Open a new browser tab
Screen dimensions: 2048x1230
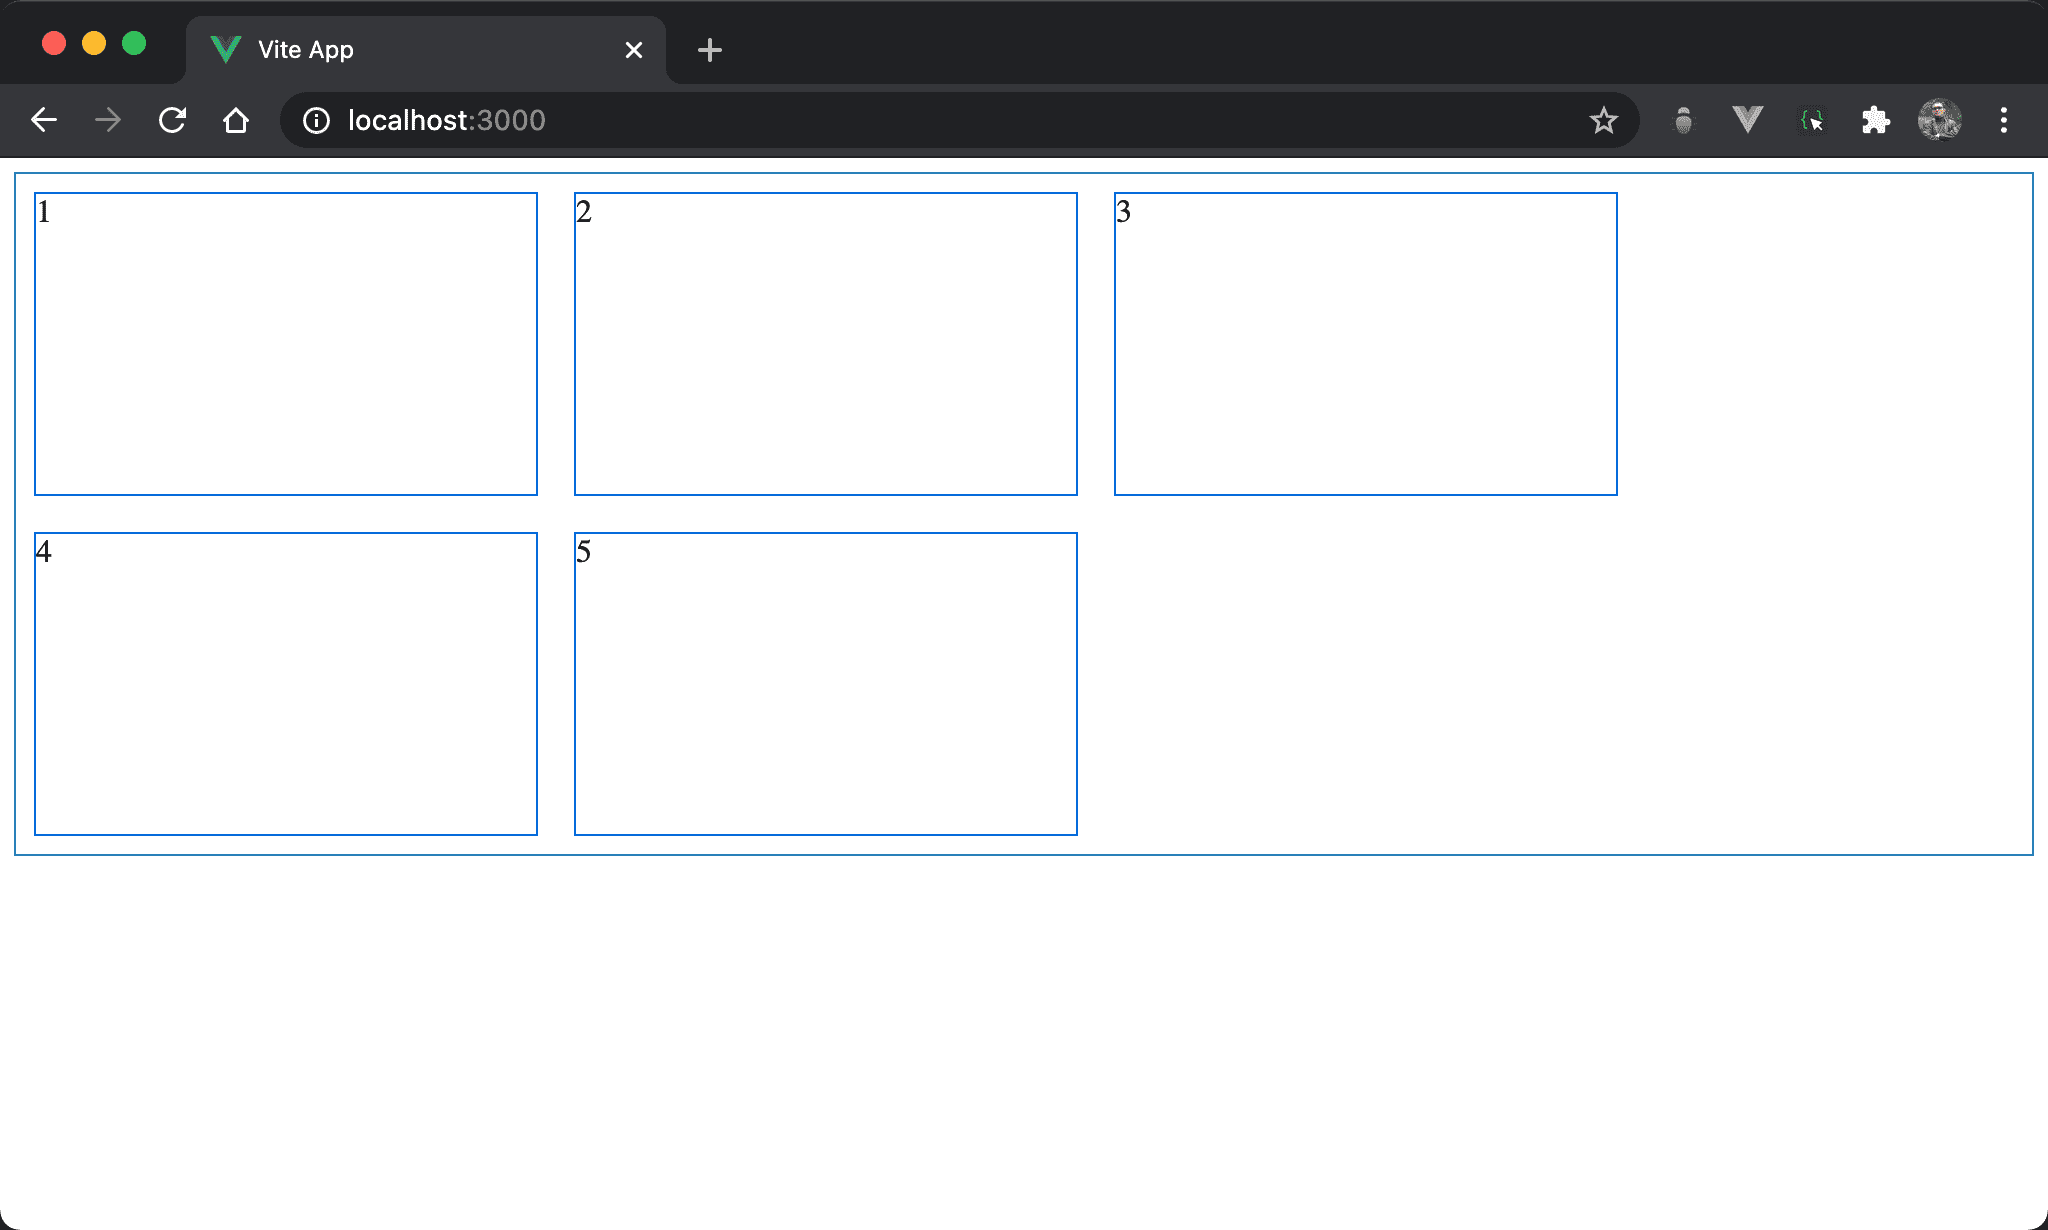(709, 49)
